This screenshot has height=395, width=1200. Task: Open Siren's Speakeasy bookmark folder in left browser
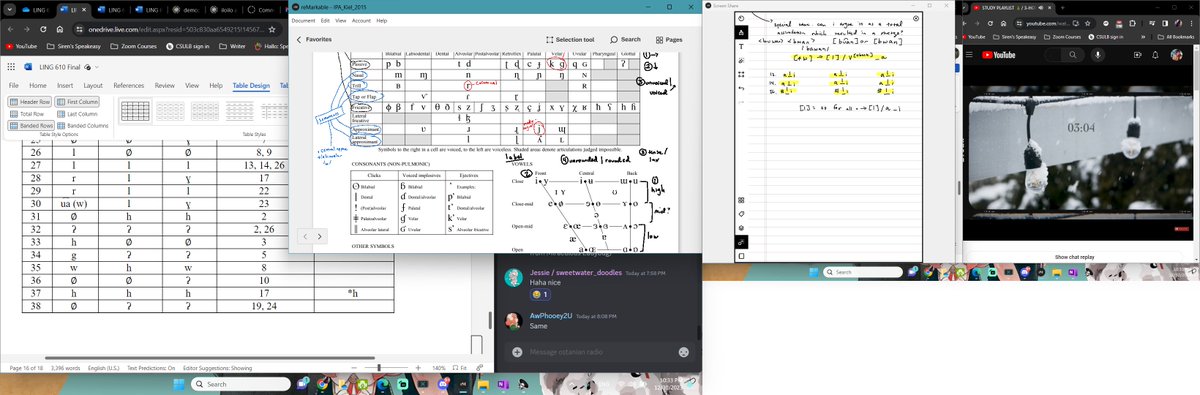(x=73, y=46)
